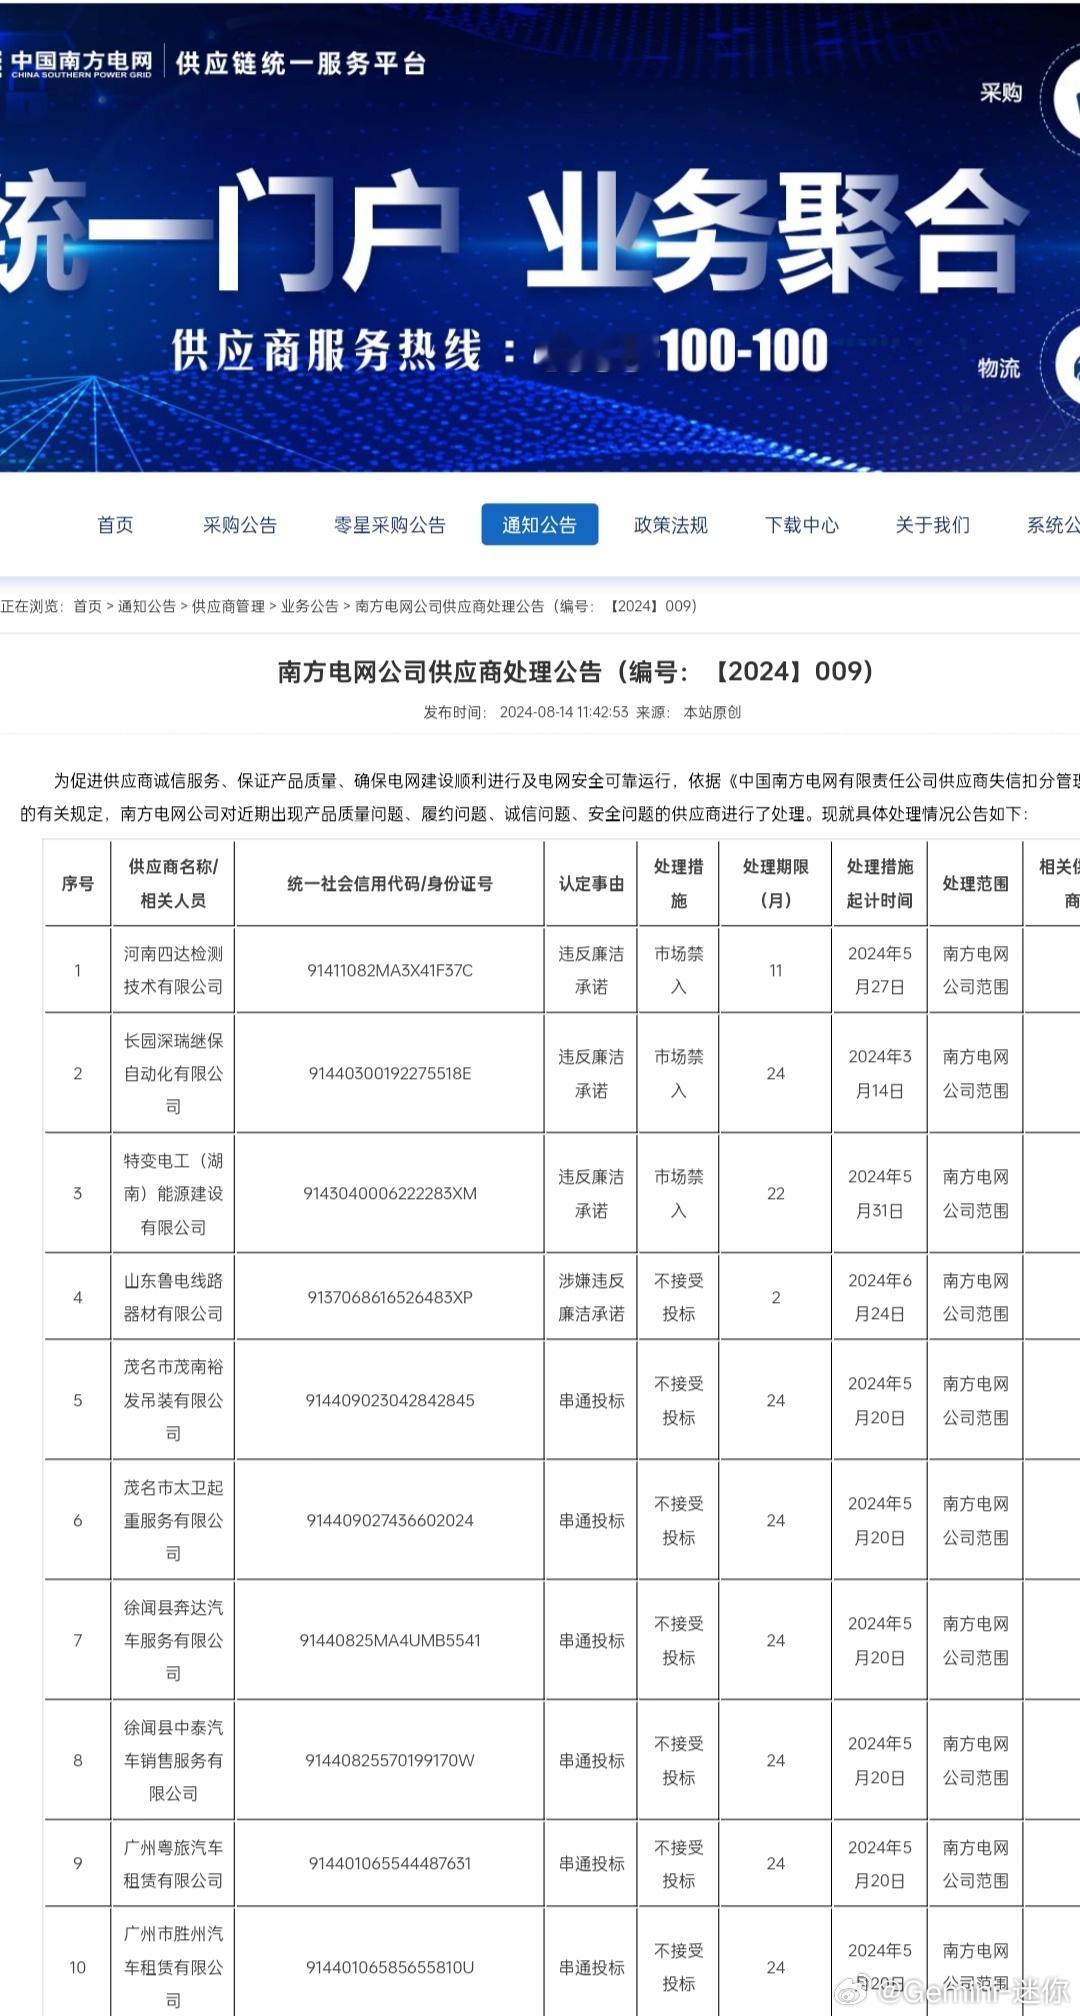Click credit code 91440106585655810U
1080x2016 pixels.
390,1967
